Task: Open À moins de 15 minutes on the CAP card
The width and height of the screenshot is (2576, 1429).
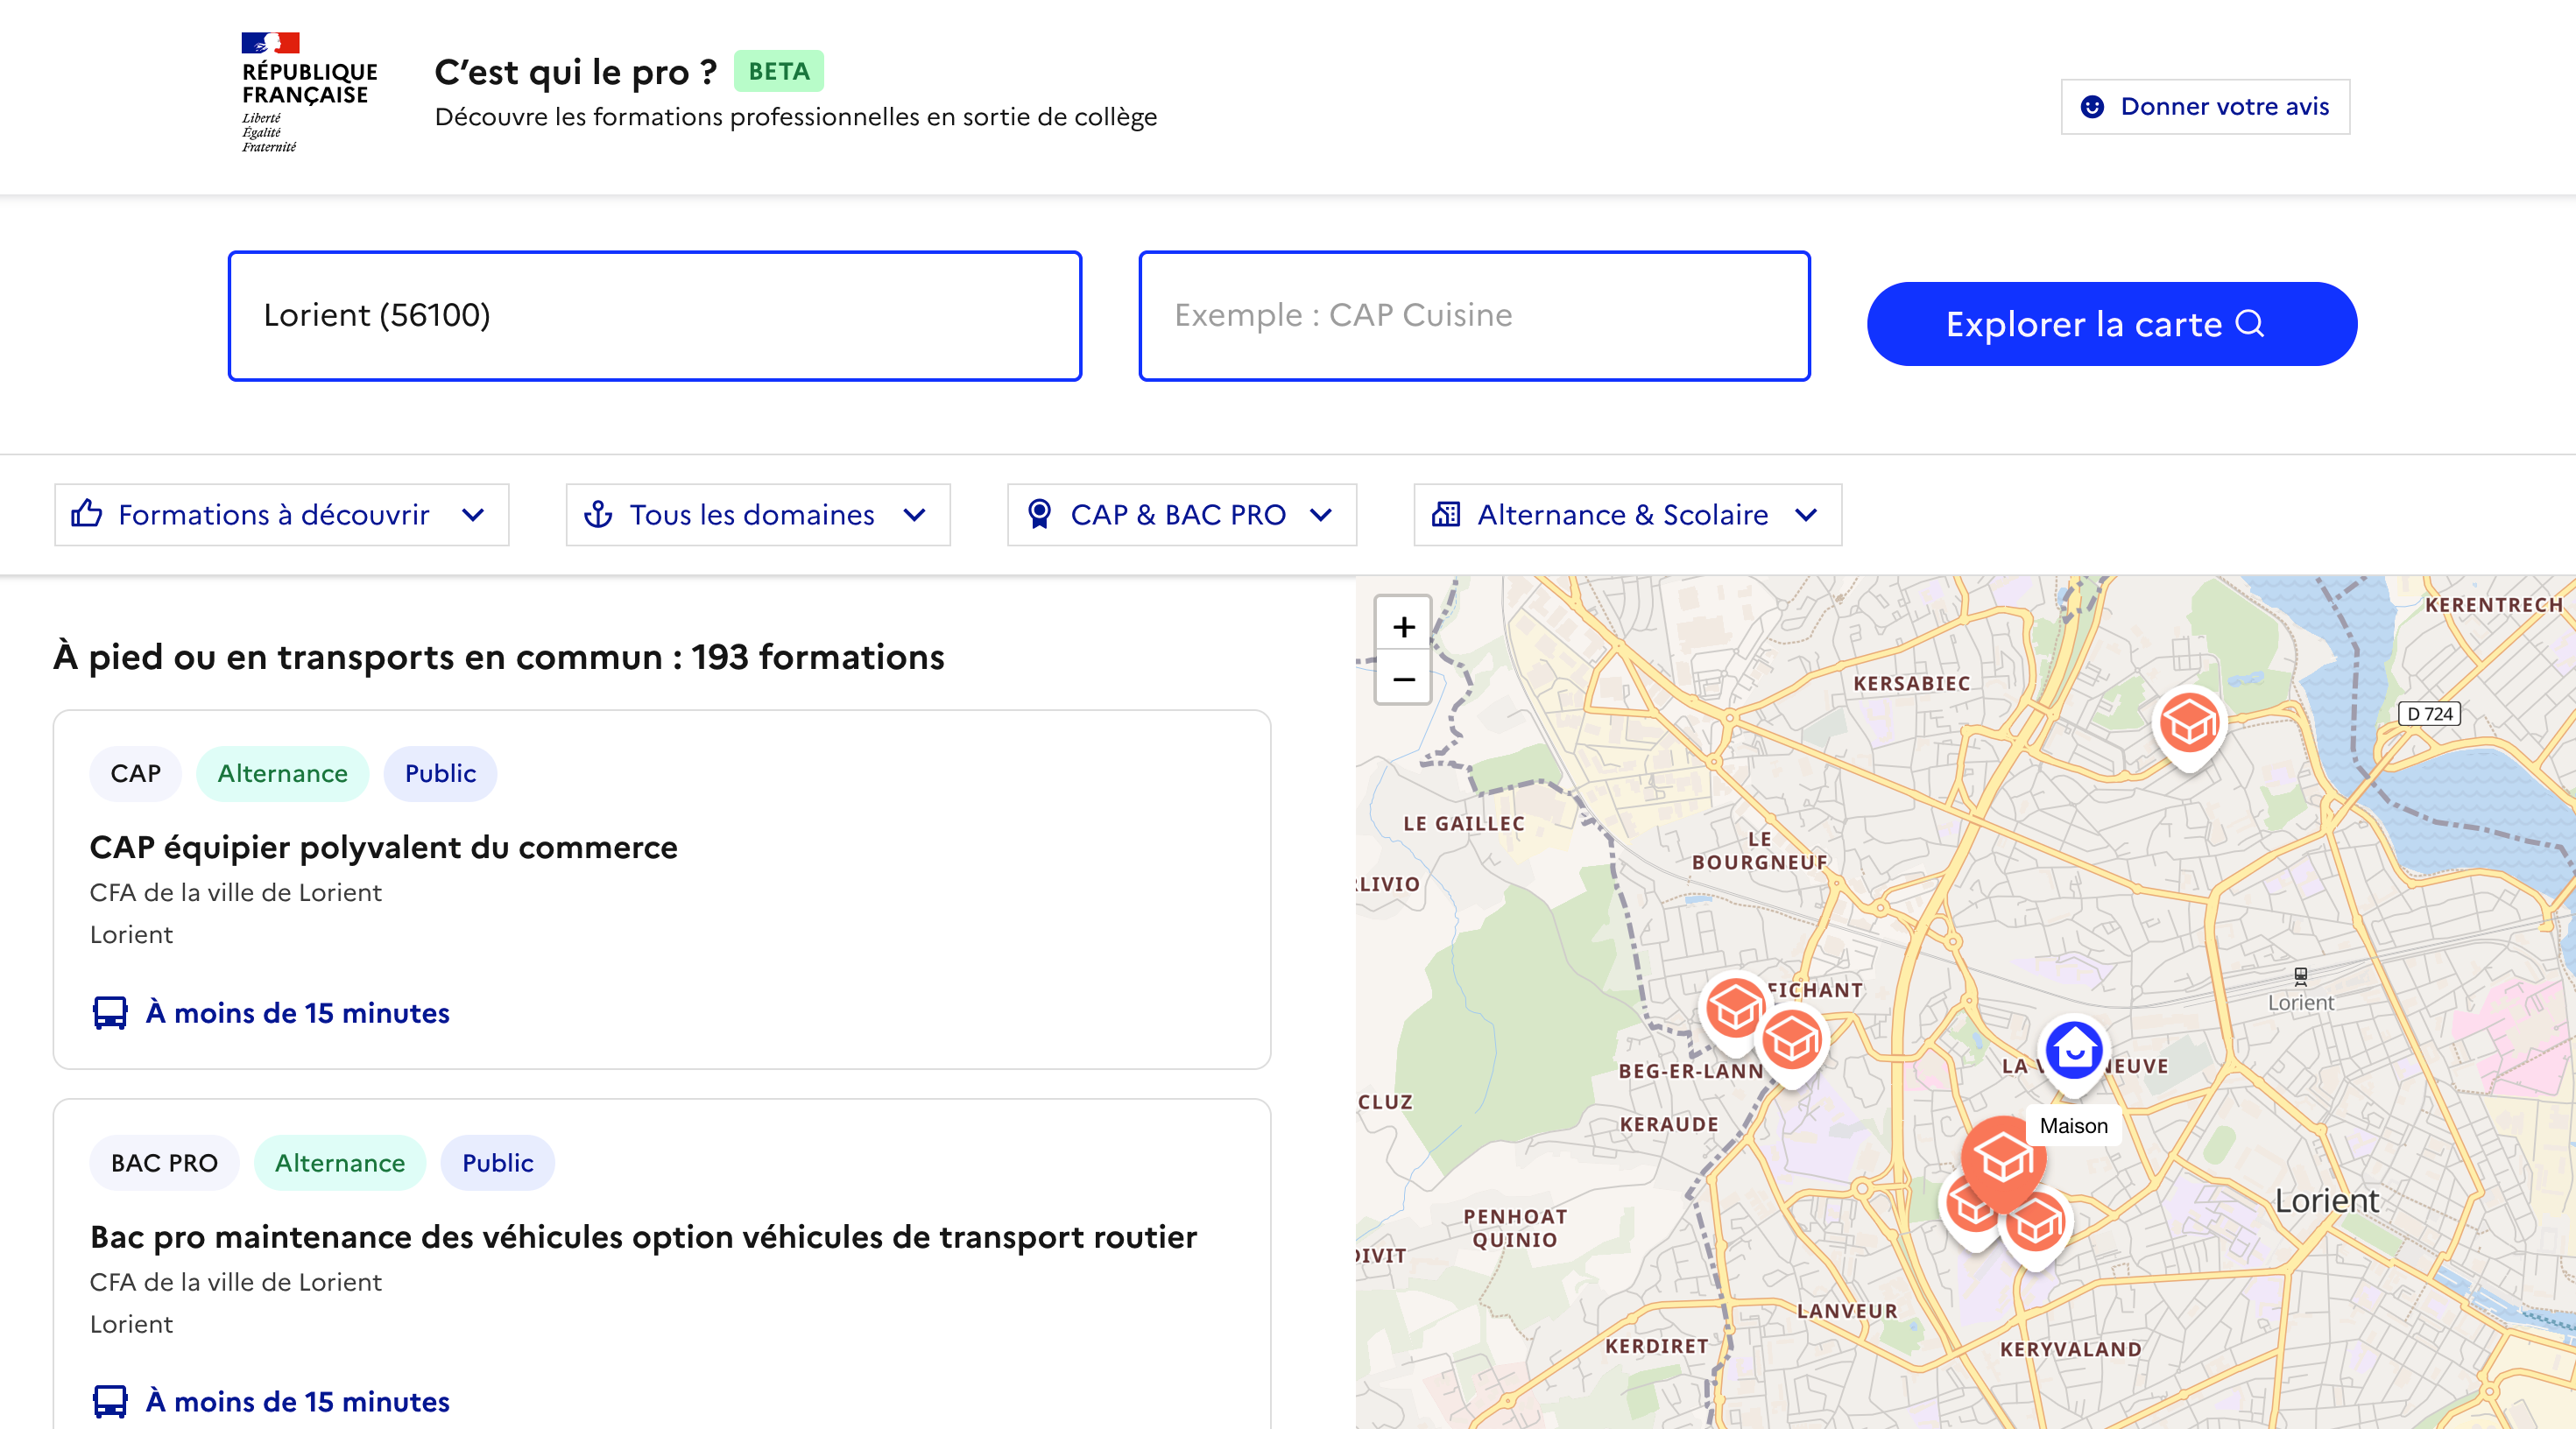Action: click(x=298, y=1013)
